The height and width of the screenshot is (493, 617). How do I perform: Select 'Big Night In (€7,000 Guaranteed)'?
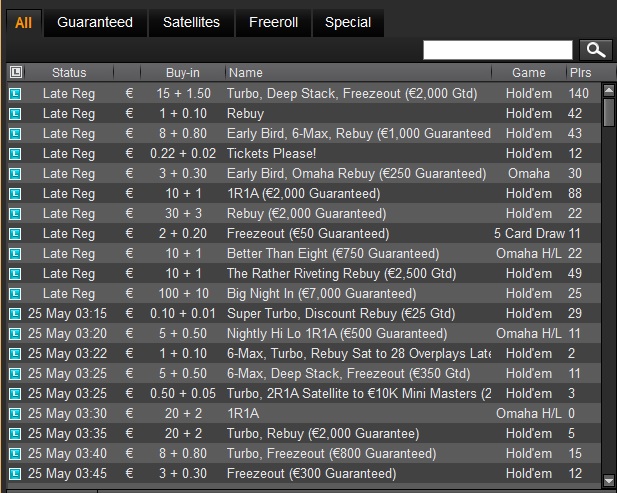click(x=321, y=294)
